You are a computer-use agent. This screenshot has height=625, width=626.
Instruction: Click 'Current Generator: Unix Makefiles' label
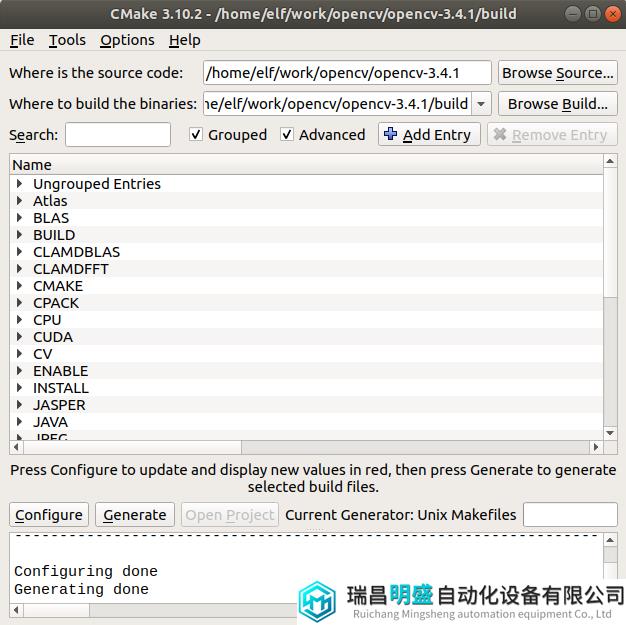400,515
